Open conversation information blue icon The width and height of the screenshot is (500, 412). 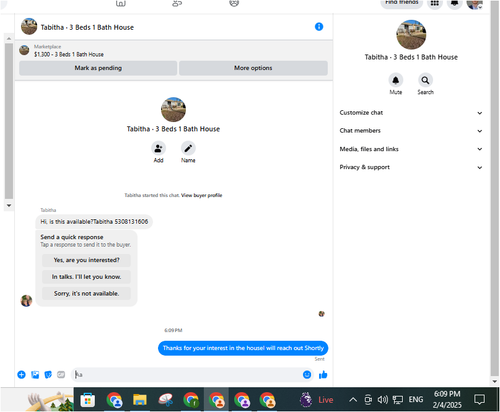(x=319, y=27)
